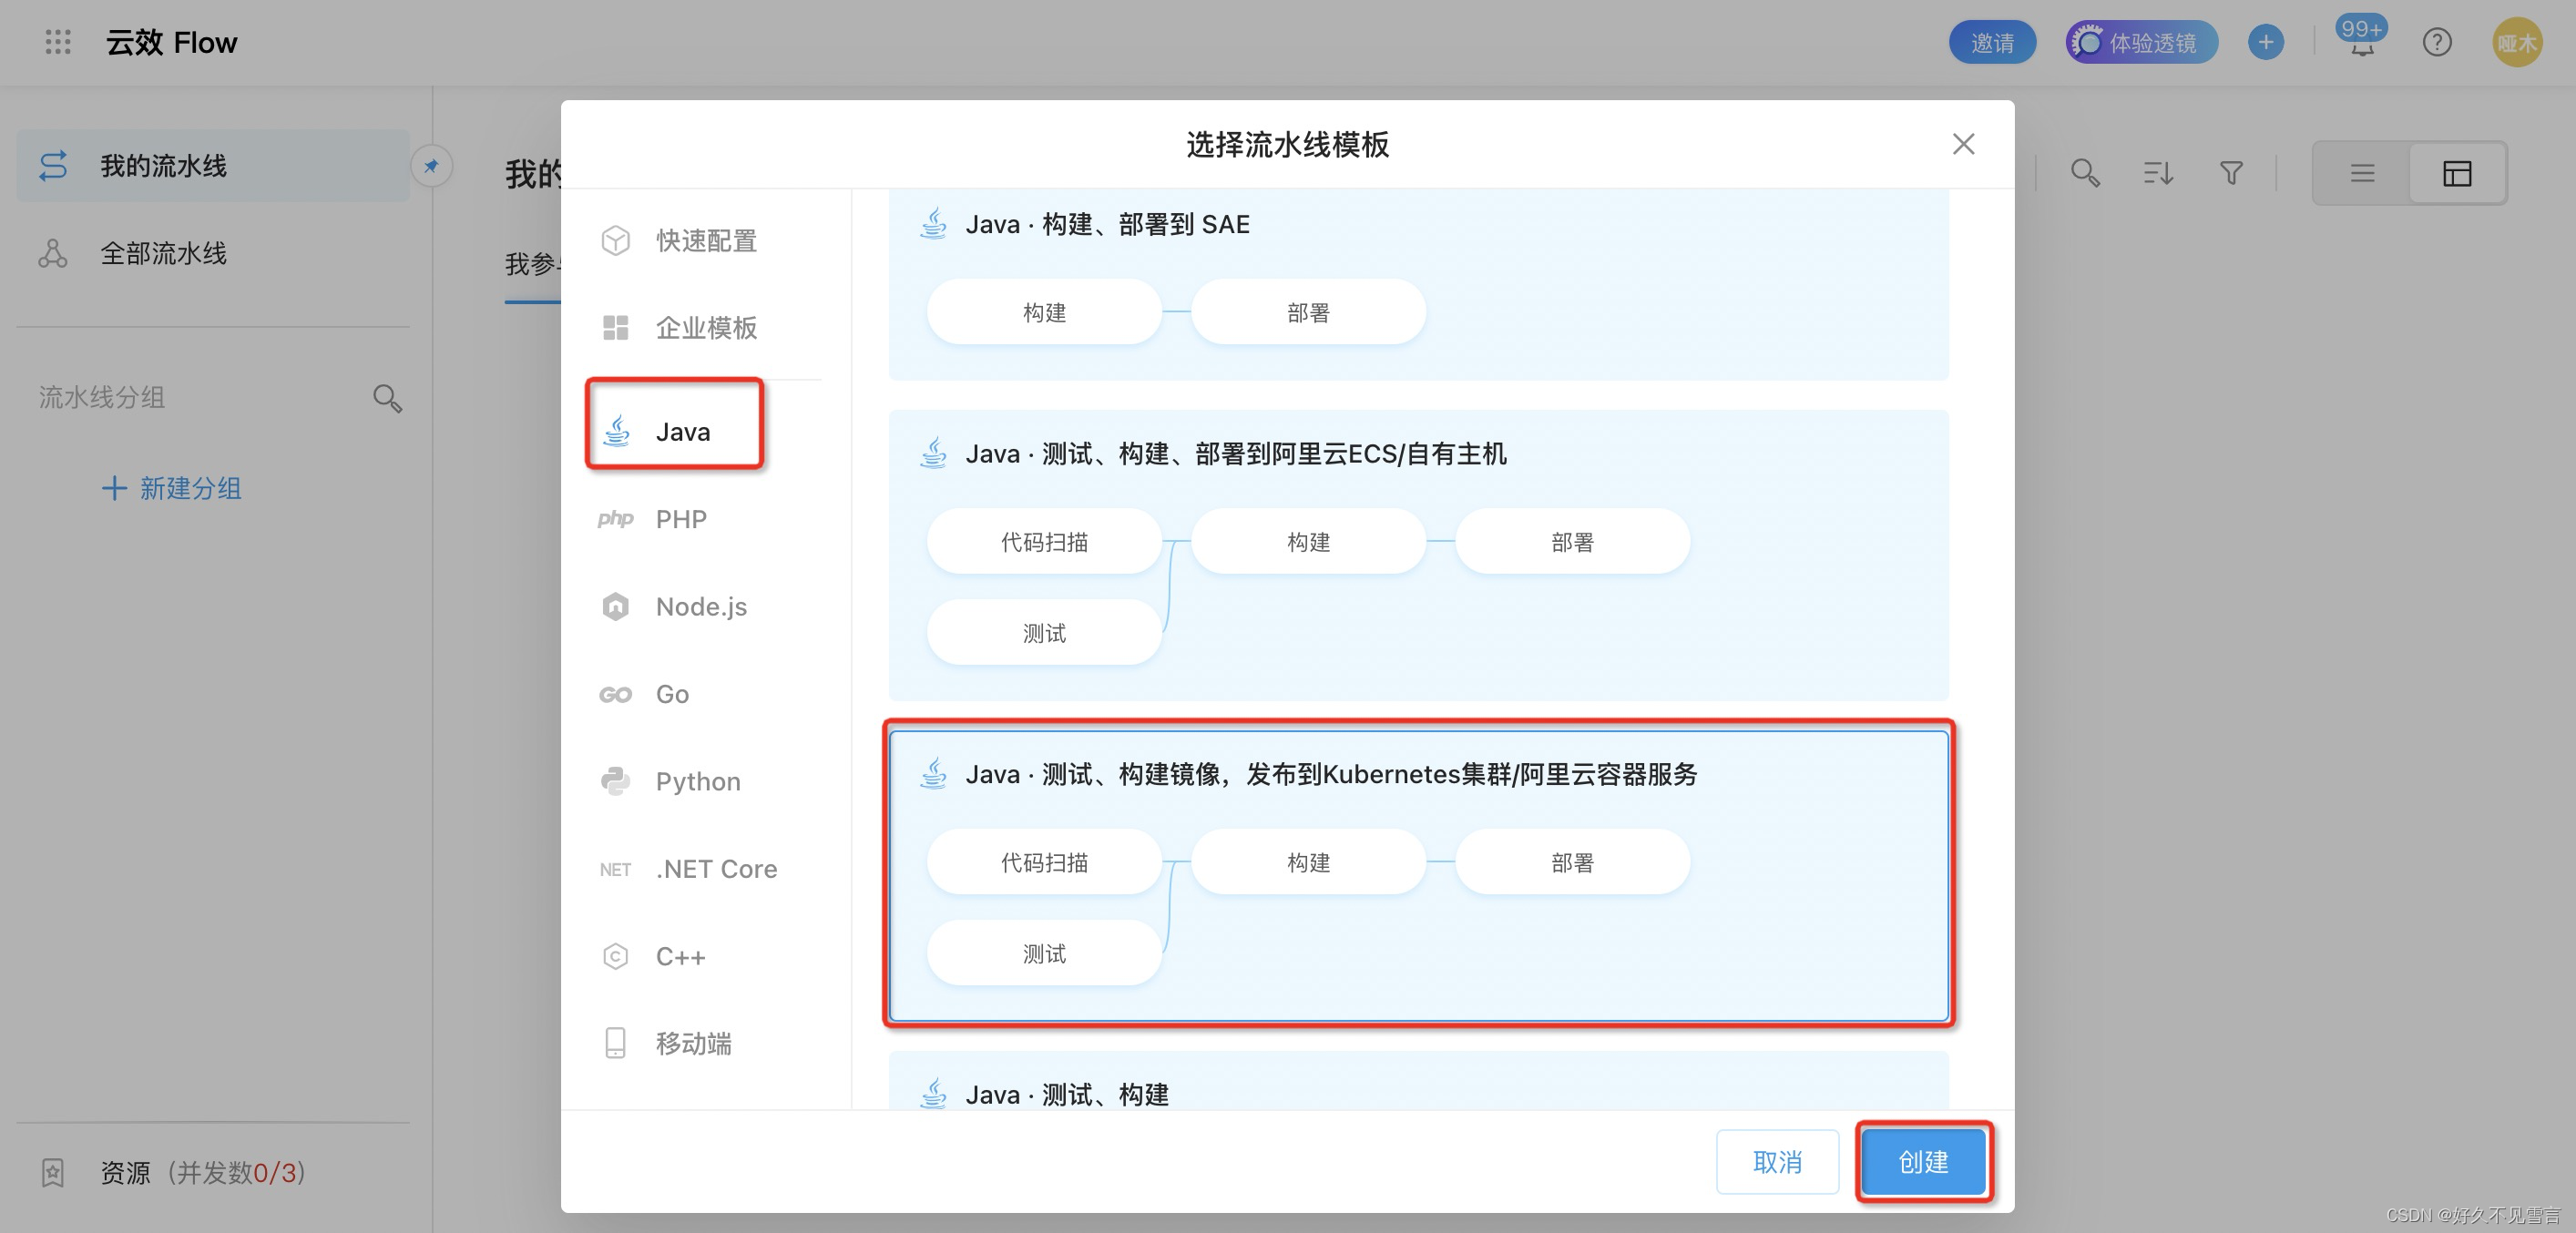The height and width of the screenshot is (1233, 2576).
Task: Select 我的流水线 in sidebar
Action: [x=213, y=166]
